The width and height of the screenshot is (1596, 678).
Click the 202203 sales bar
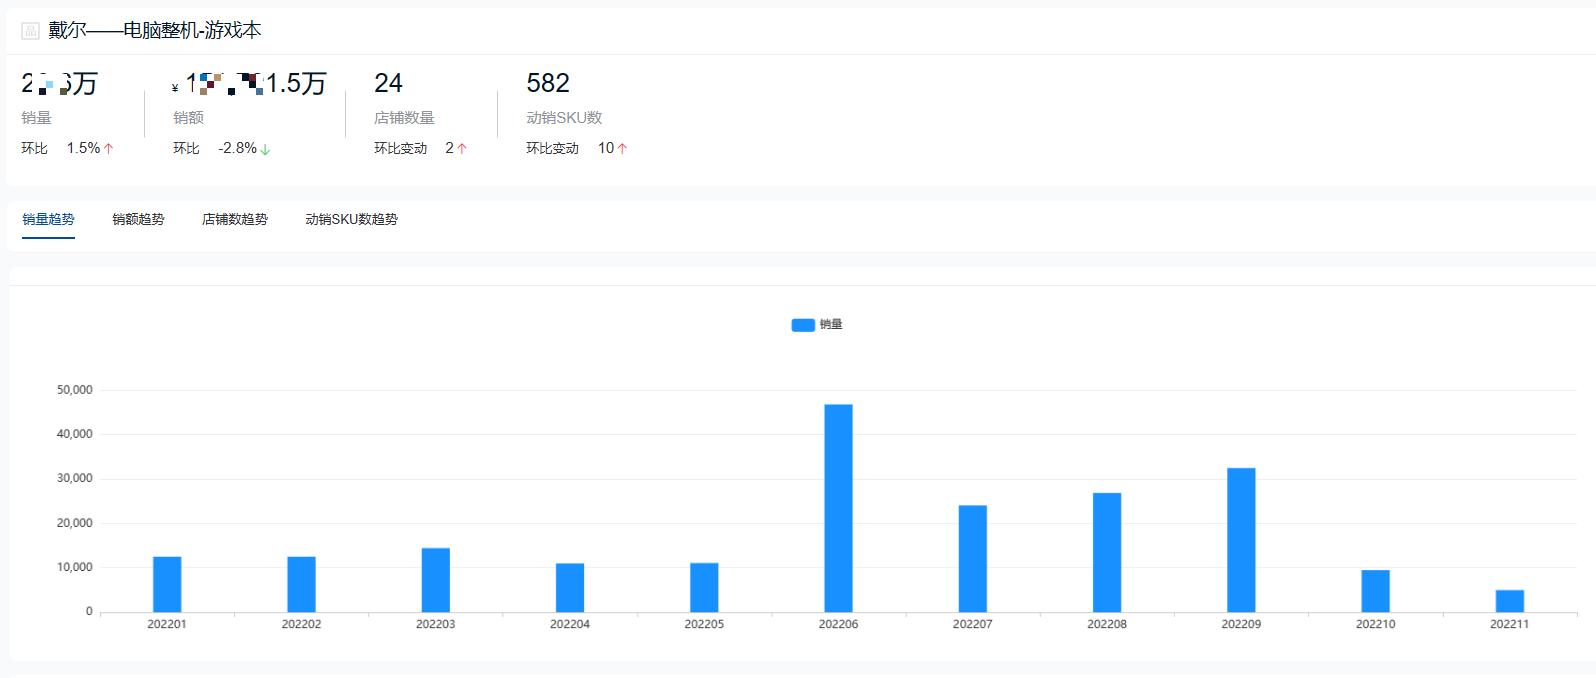(435, 580)
